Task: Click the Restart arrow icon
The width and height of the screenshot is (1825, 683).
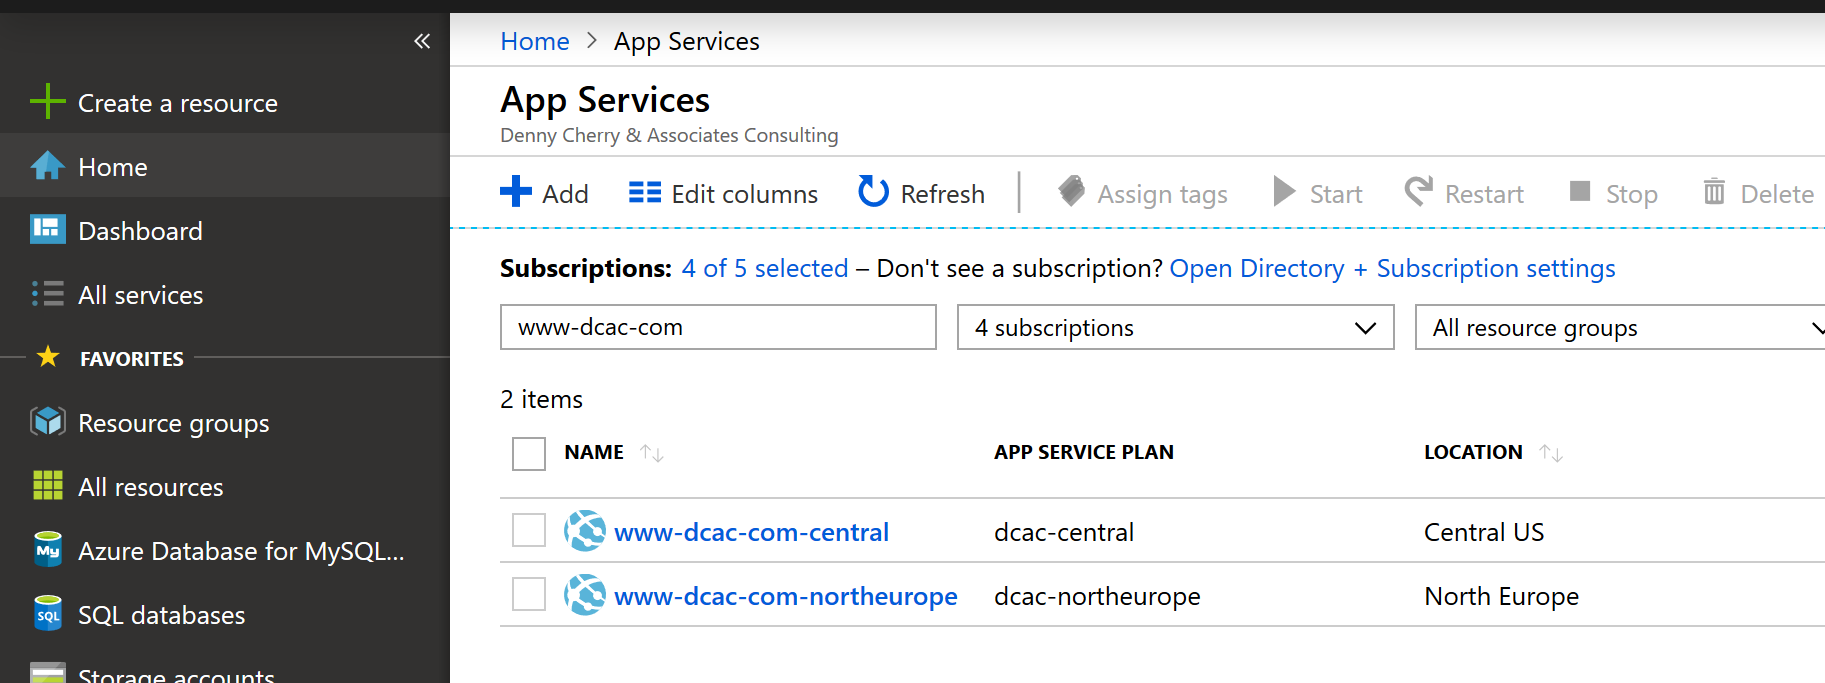Action: [1419, 191]
